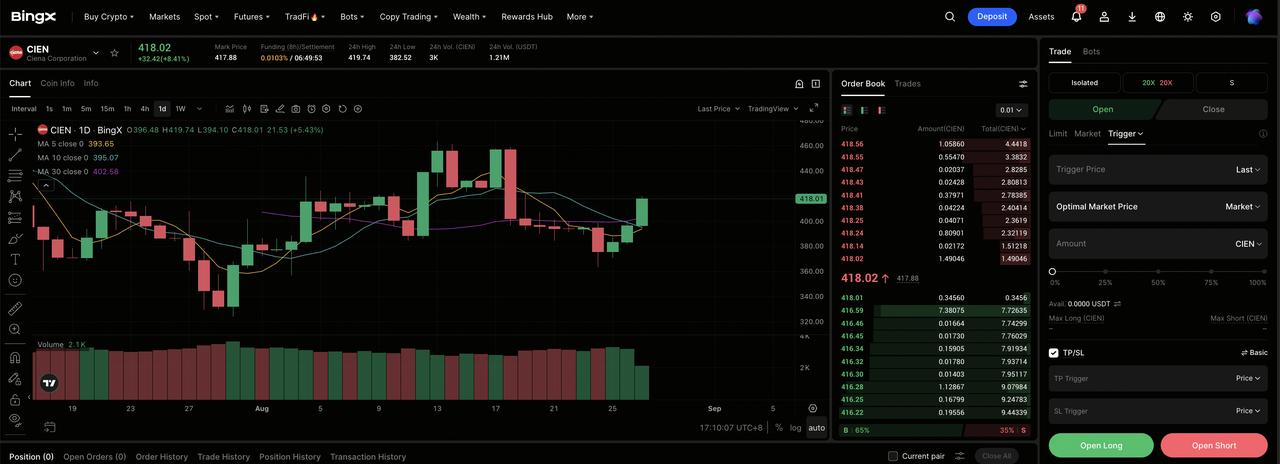Toggle auto scale on chart
This screenshot has height=464, width=1280.
[816, 428]
